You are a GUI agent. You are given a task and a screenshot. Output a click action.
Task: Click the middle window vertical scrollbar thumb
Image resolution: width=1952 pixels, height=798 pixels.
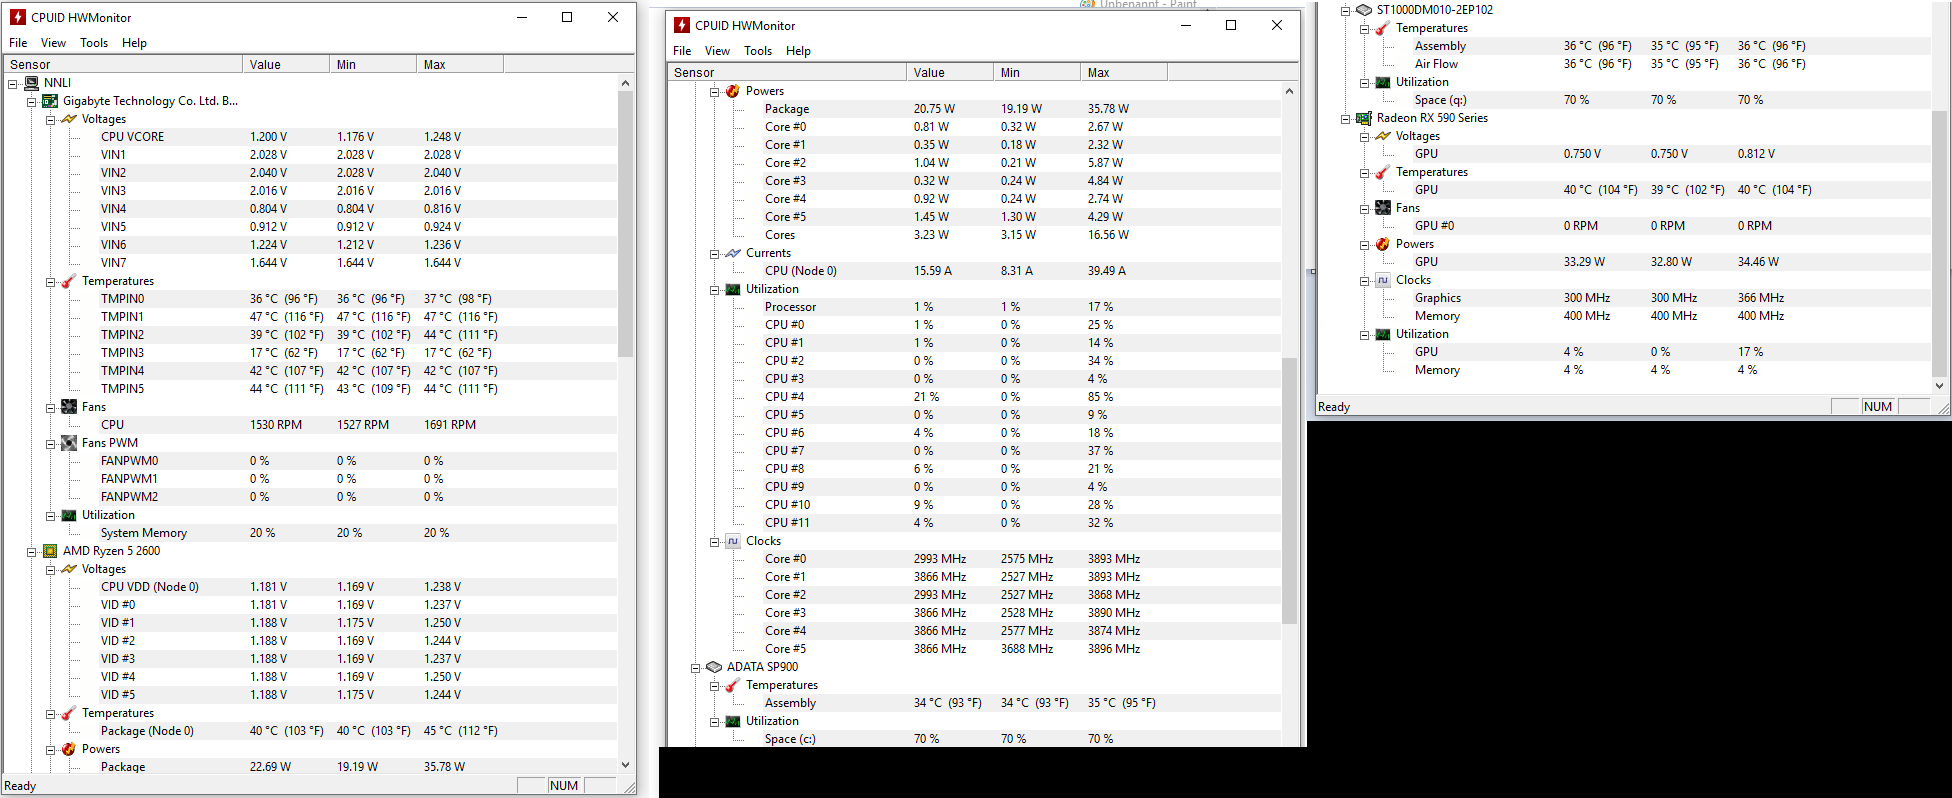(1289, 490)
